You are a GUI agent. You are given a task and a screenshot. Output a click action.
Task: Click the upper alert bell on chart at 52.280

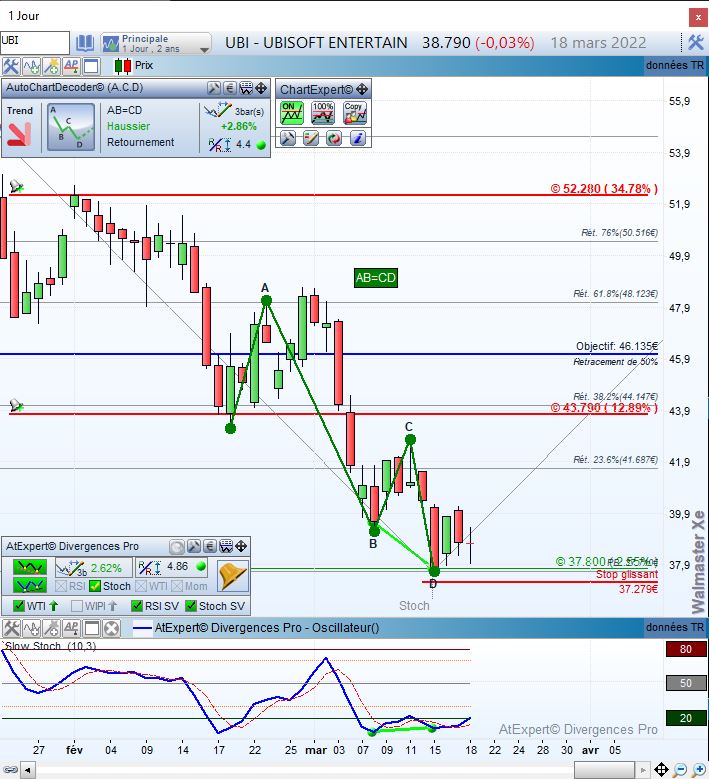pos(16,186)
